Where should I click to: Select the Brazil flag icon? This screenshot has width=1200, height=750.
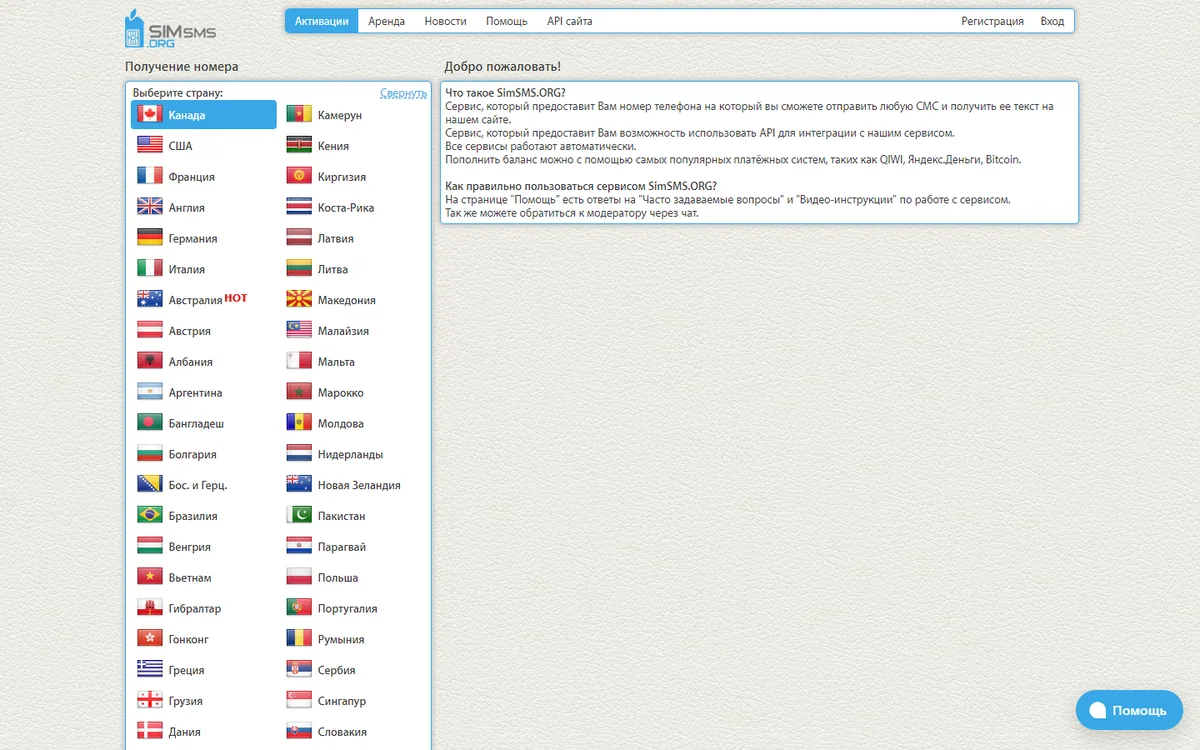[150, 516]
